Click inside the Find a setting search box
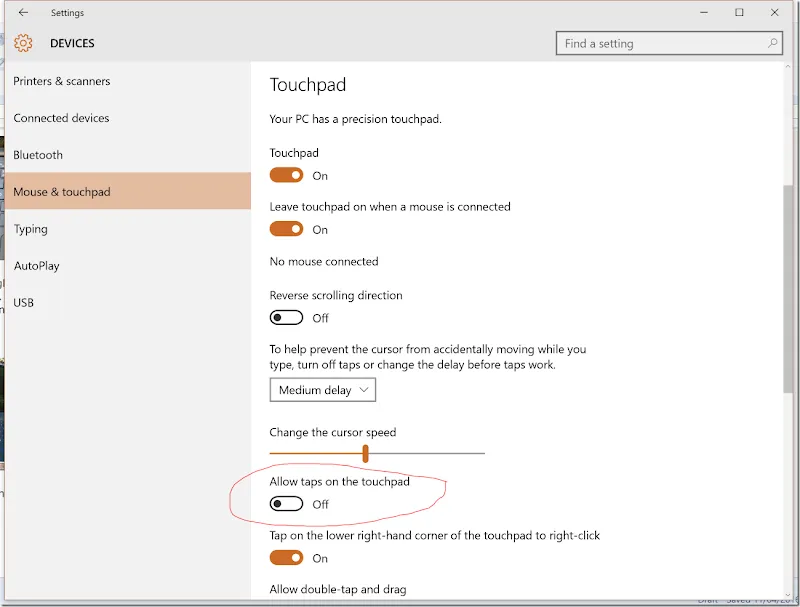This screenshot has height=607, width=800. 650,43
